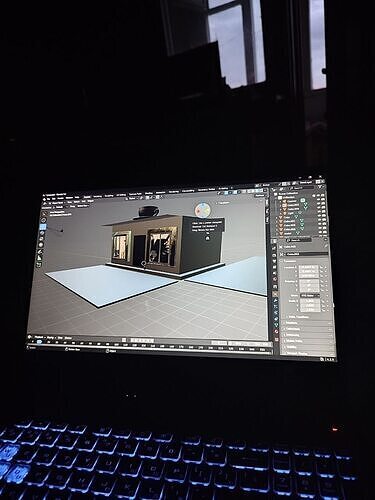Image resolution: width=375 pixels, height=500 pixels.
Task: Toggle eye visibility for Camera row
Action: coord(318,199)
